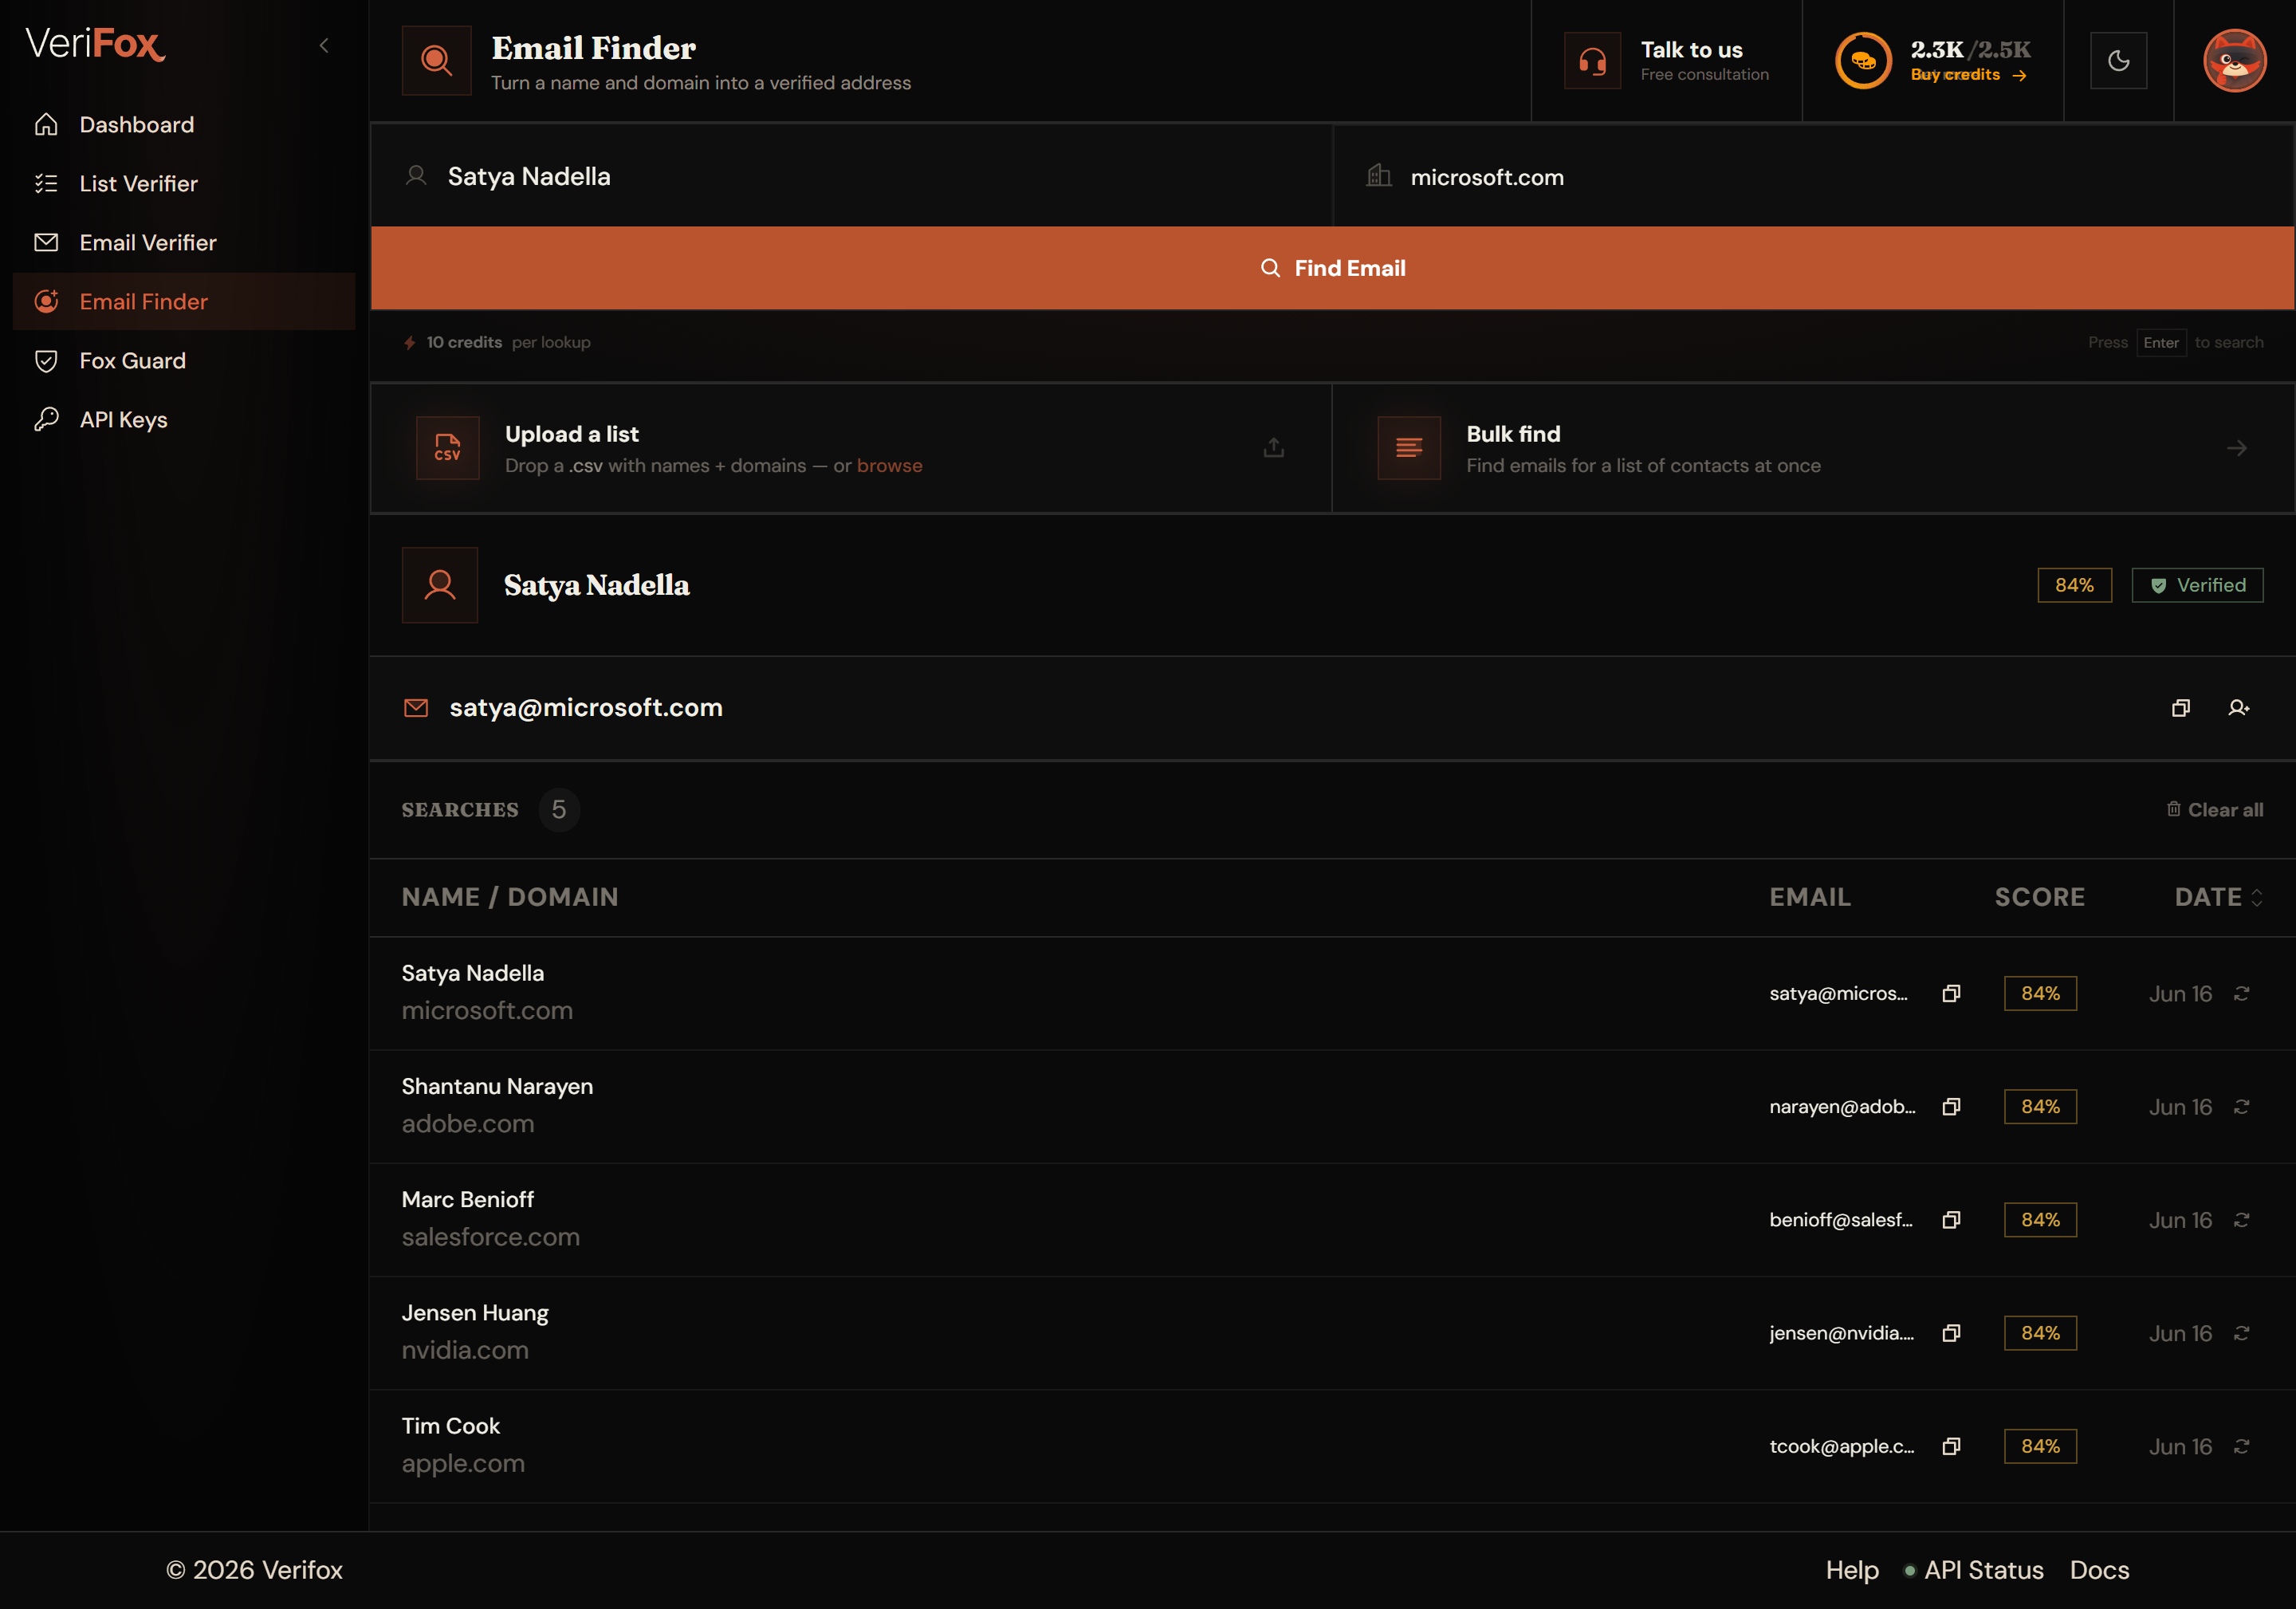2296x1609 pixels.
Task: Edit the domain field microsoft.com
Action: tap(1813, 176)
